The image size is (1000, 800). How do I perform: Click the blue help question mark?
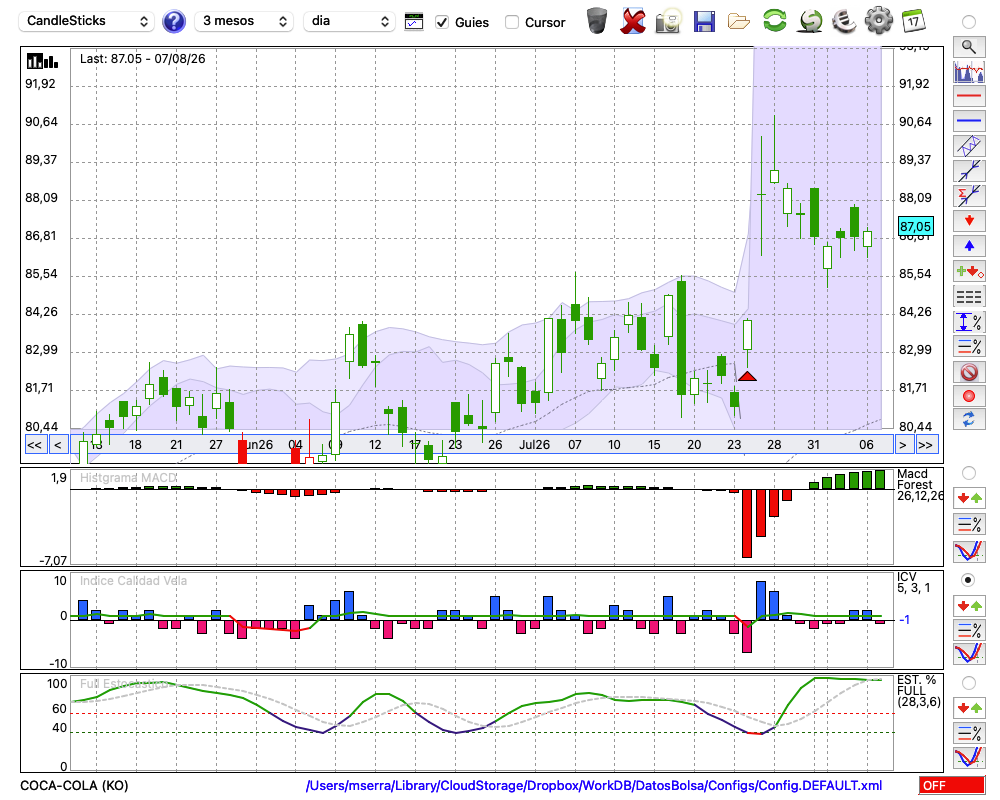pos(173,22)
